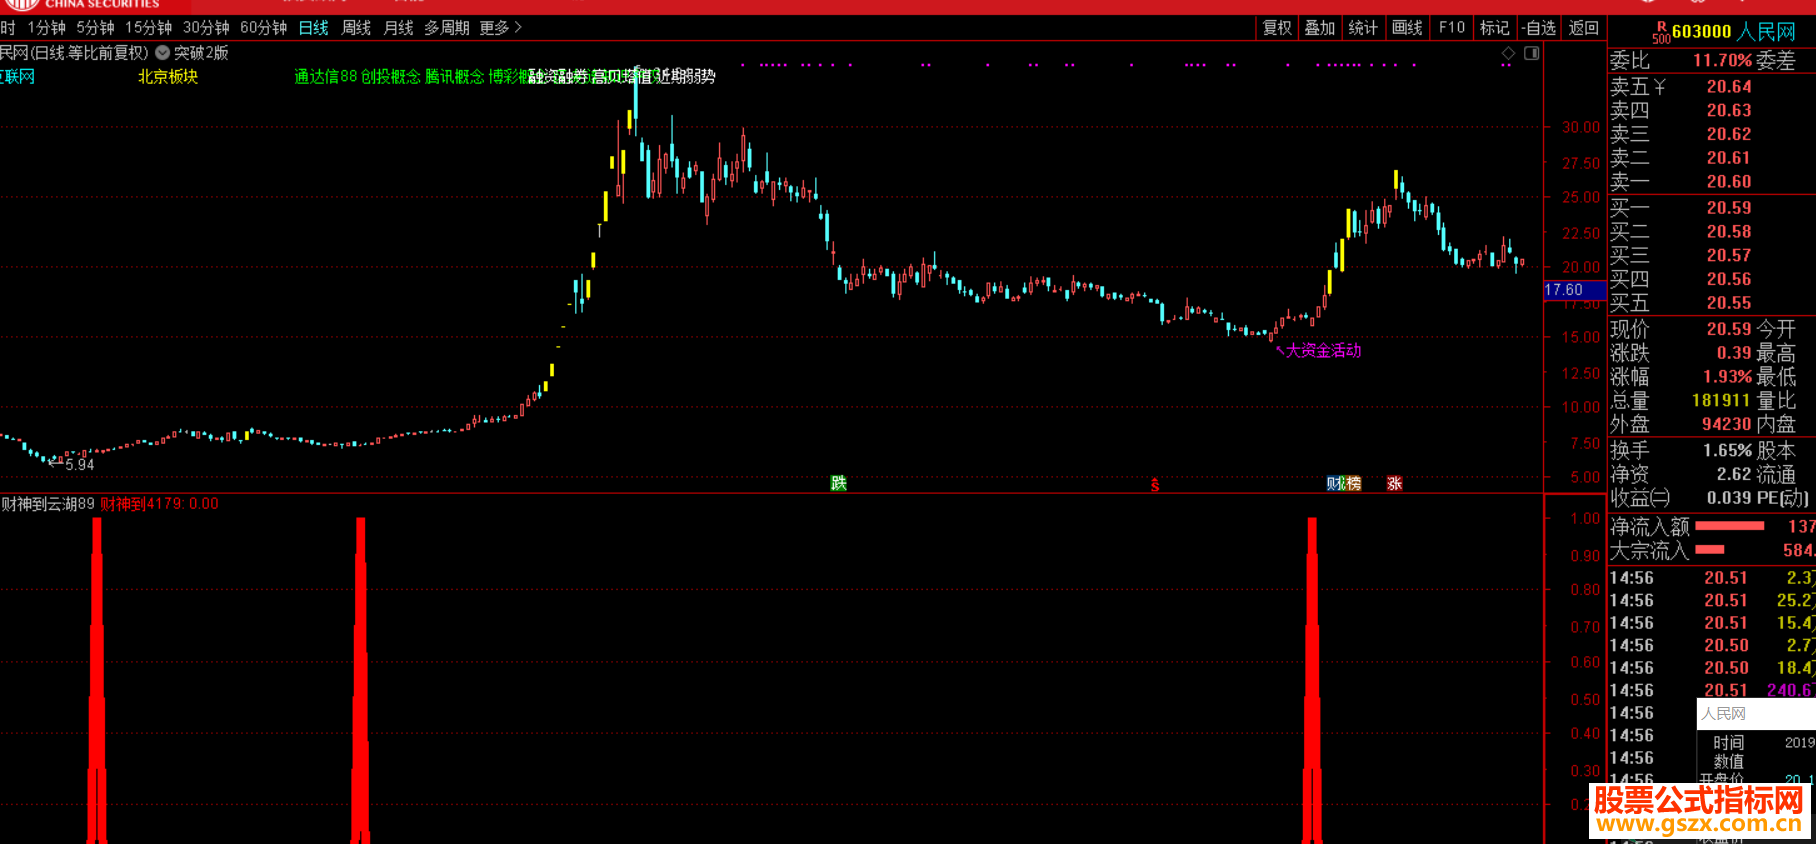Toggle the side panel layout icon

click(x=1531, y=53)
